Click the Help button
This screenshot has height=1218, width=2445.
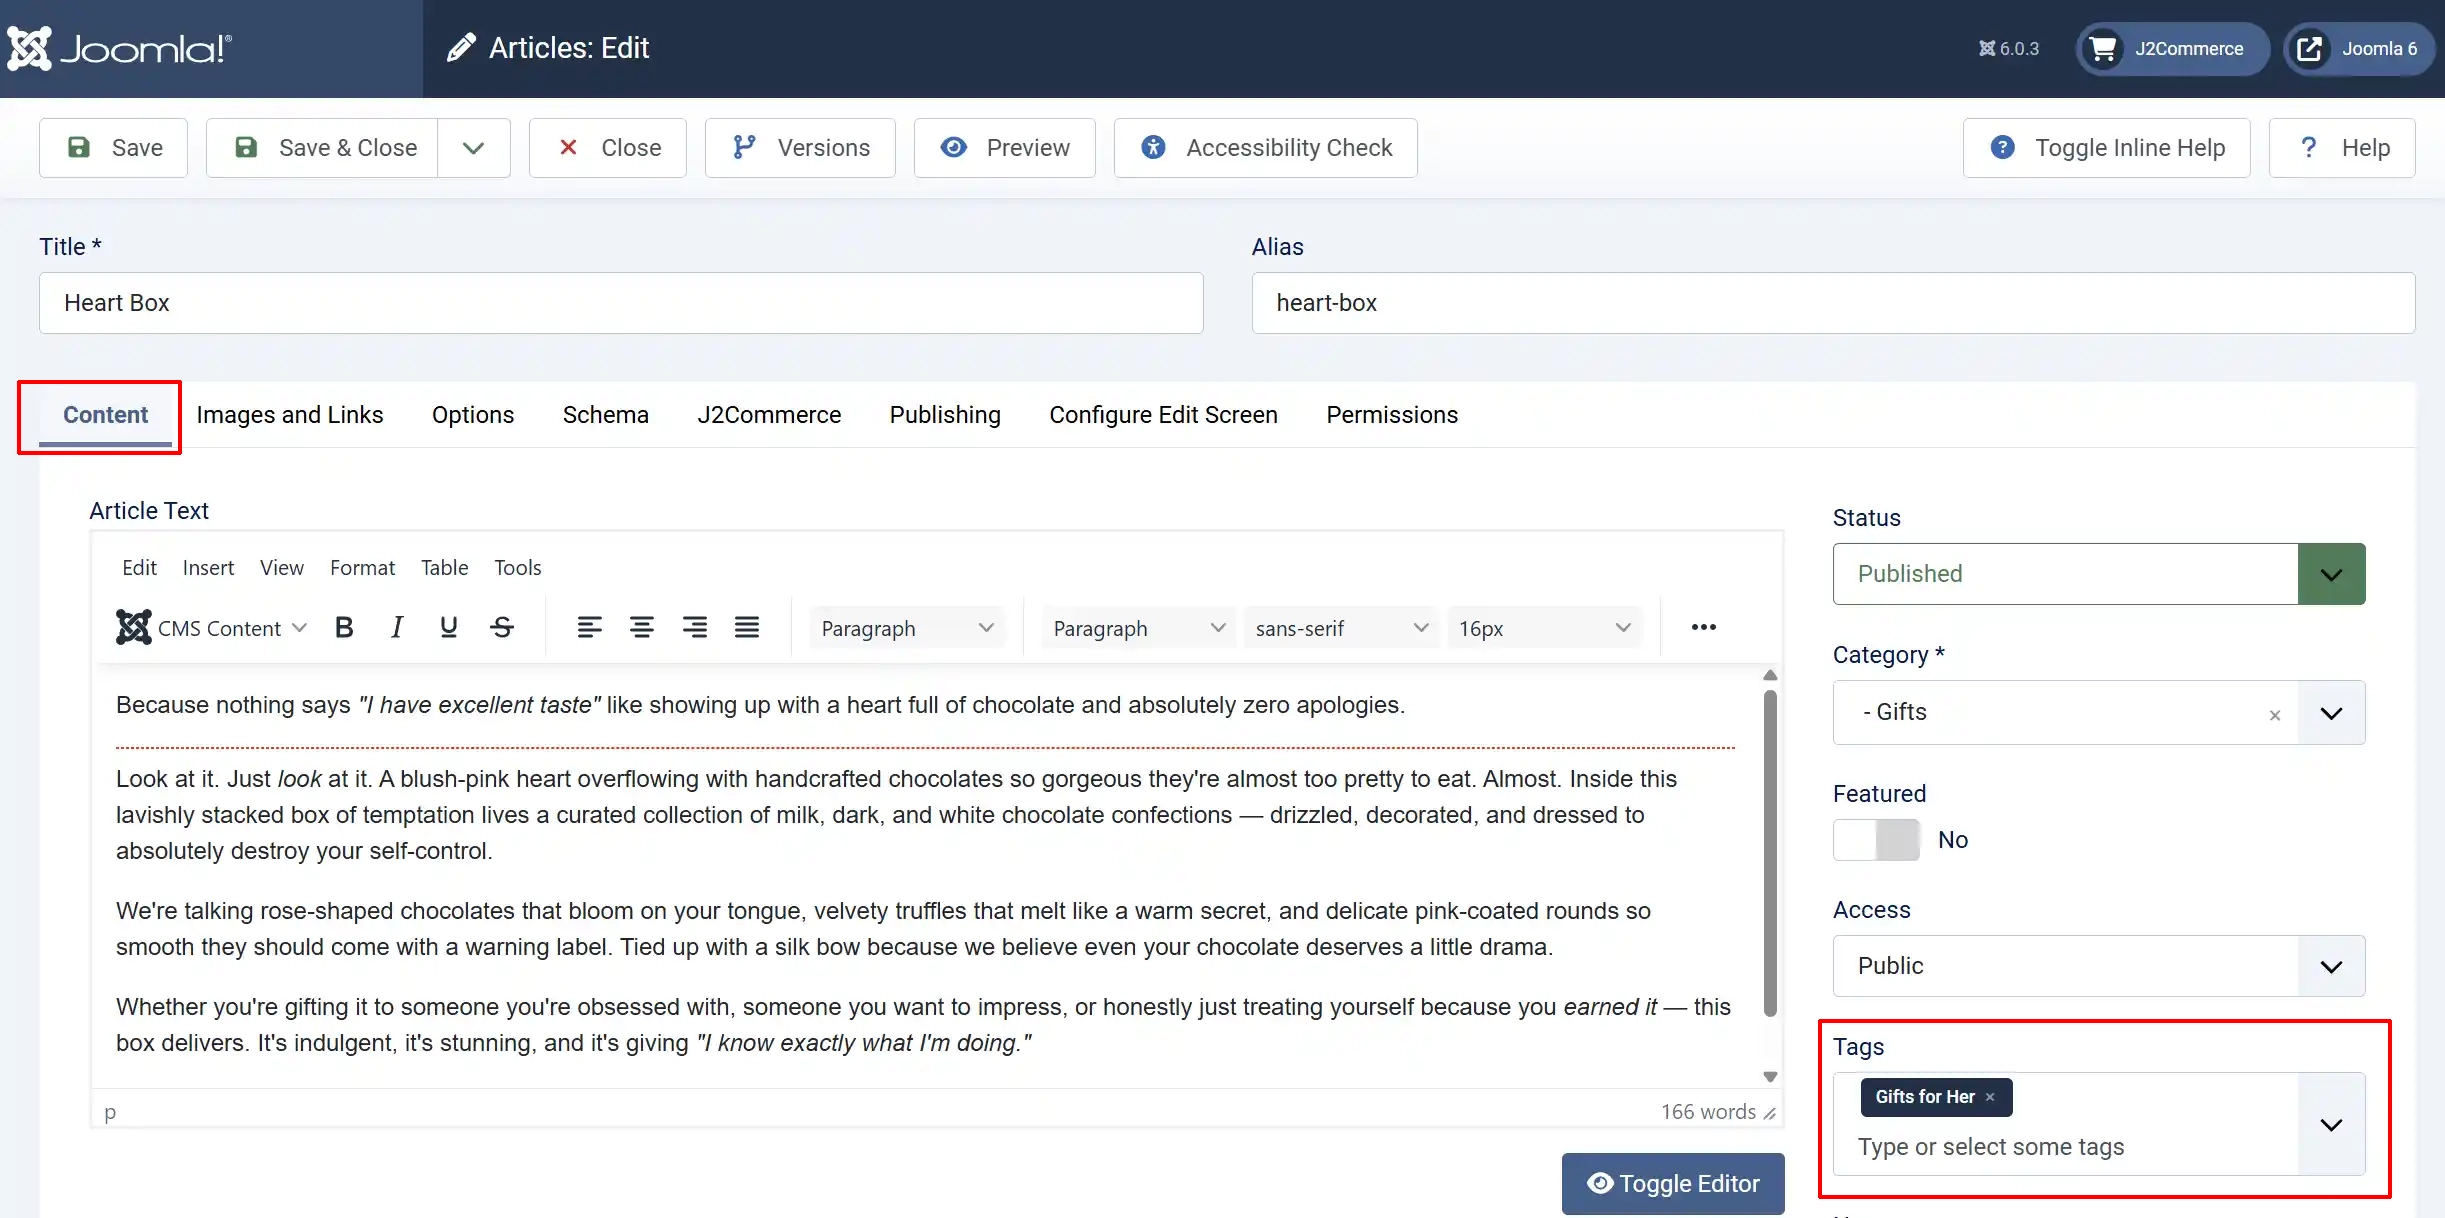pyautogui.click(x=2342, y=148)
